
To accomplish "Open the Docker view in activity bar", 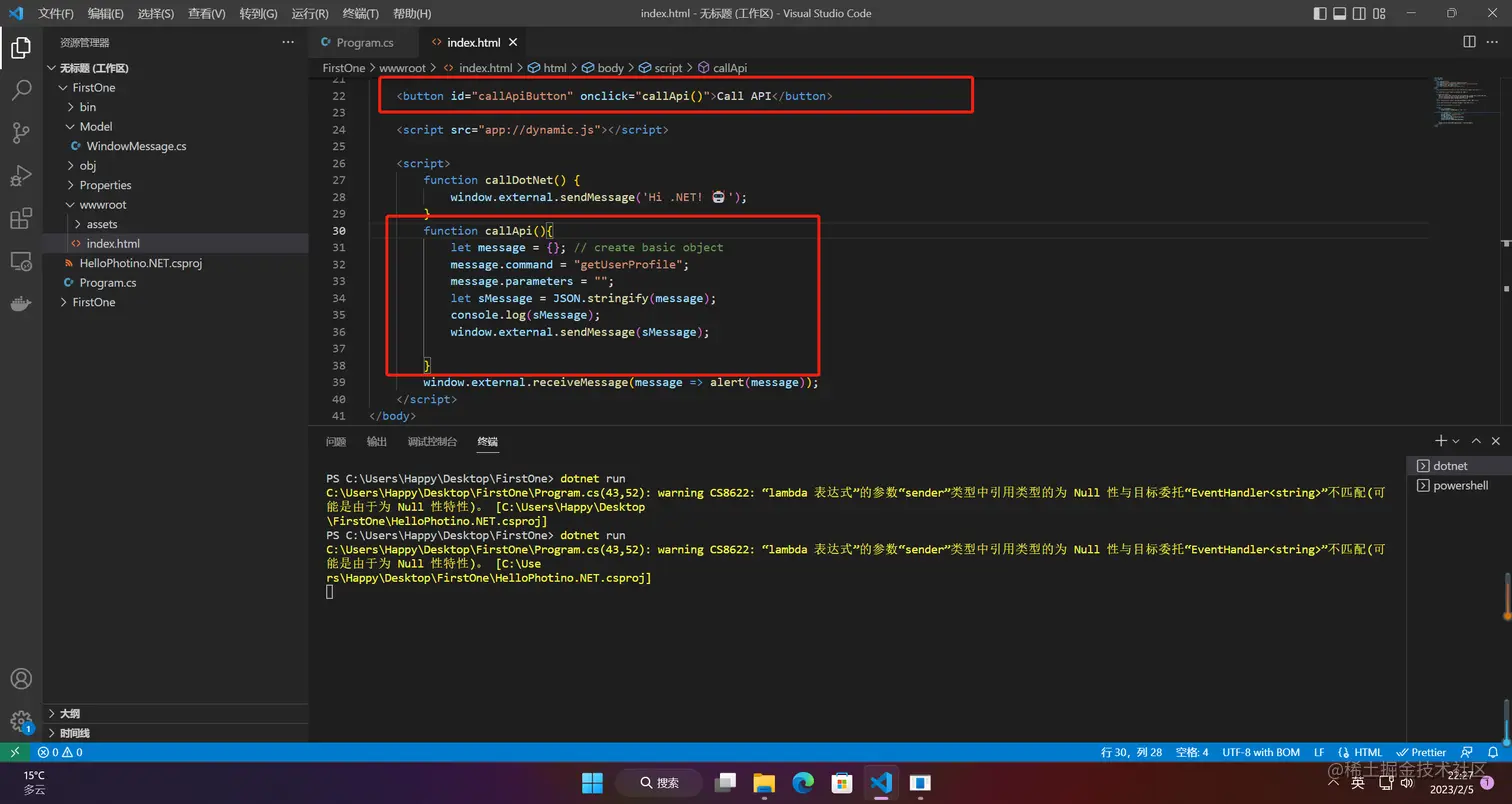I will tap(21, 304).
